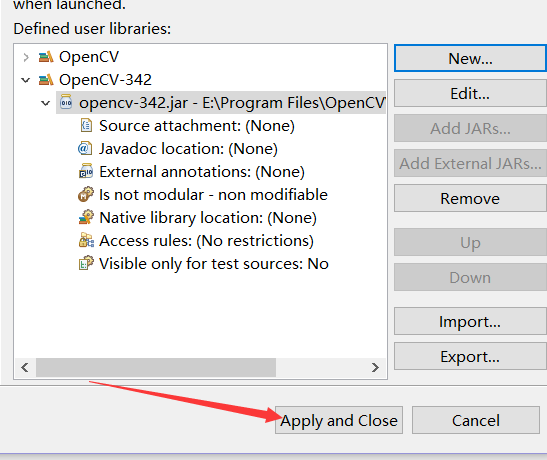Click the horizontal scrollbar left arrow

pyautogui.click(x=25, y=367)
